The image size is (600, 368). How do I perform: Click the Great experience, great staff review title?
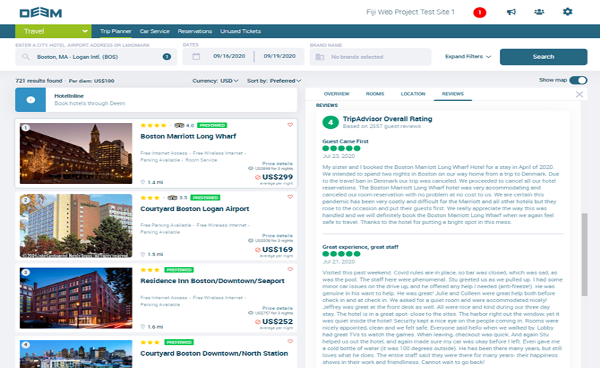pos(360,247)
